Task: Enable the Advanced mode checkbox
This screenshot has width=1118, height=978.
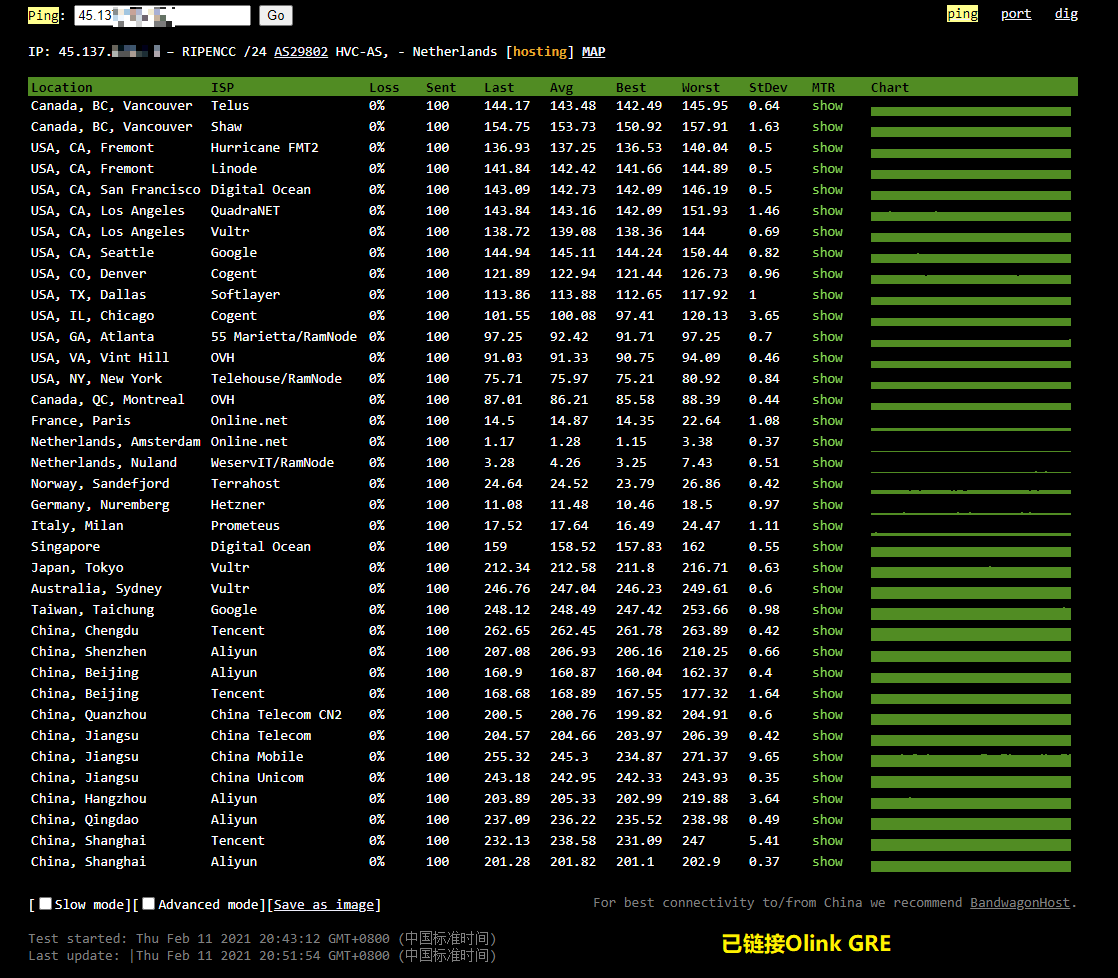Action: tap(148, 904)
